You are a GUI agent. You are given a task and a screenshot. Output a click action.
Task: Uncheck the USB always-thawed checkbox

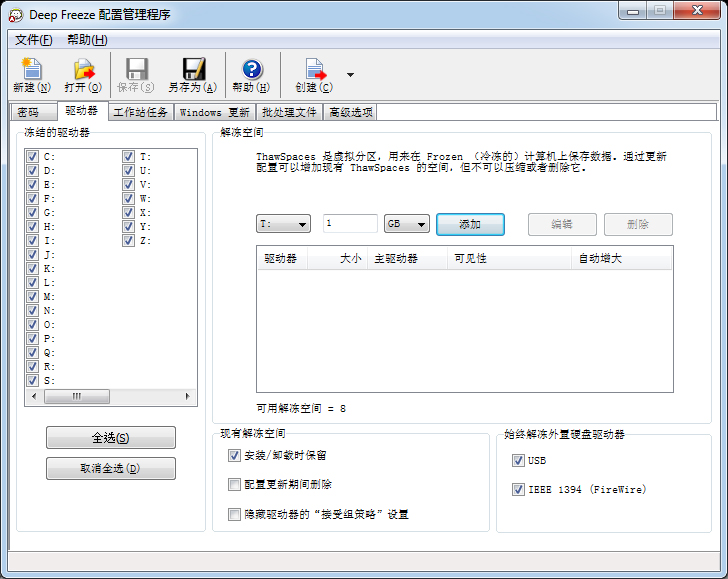coord(518,461)
